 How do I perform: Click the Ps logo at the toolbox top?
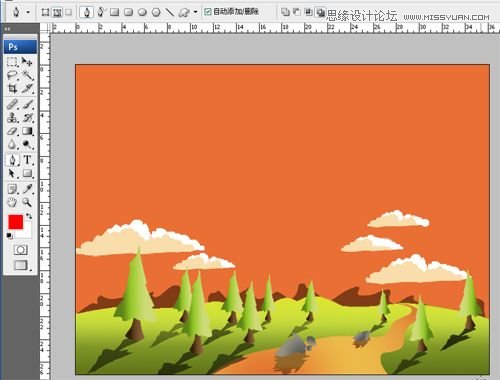20,47
